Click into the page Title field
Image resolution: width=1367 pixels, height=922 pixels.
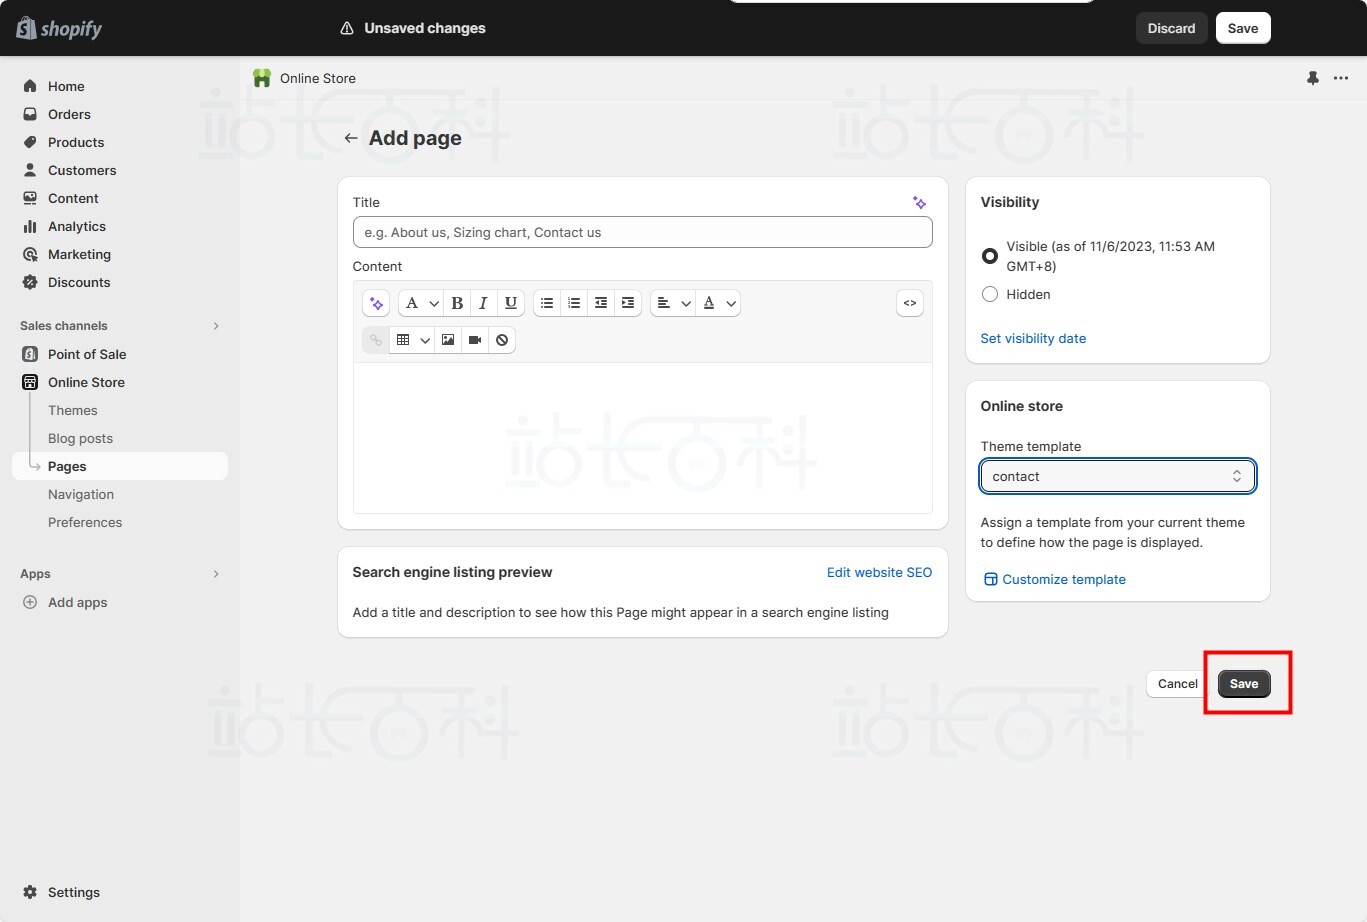click(642, 232)
